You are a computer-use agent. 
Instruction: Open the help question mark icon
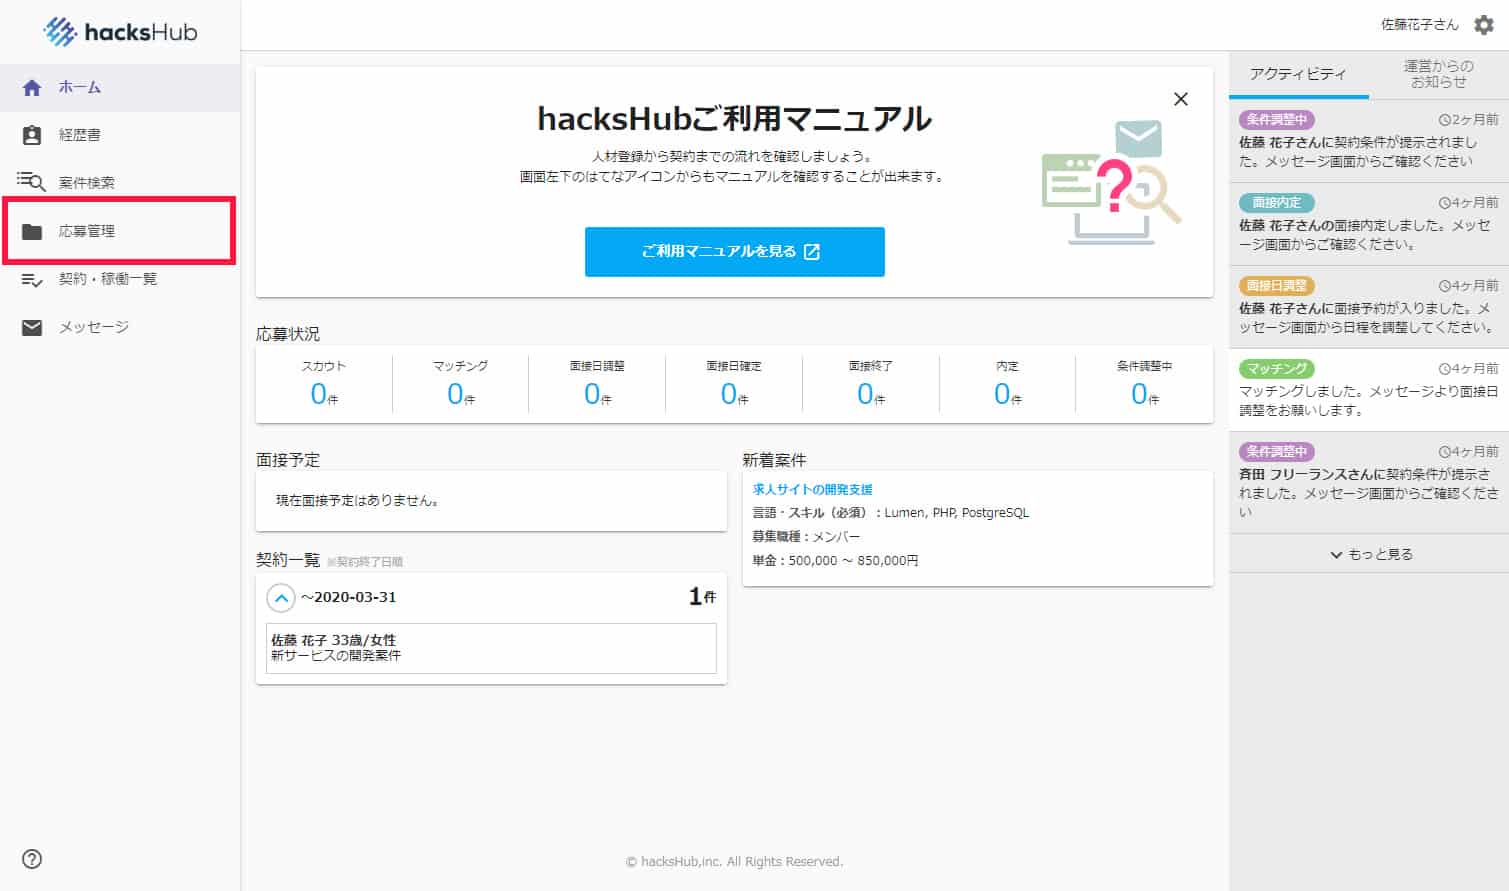(32, 859)
